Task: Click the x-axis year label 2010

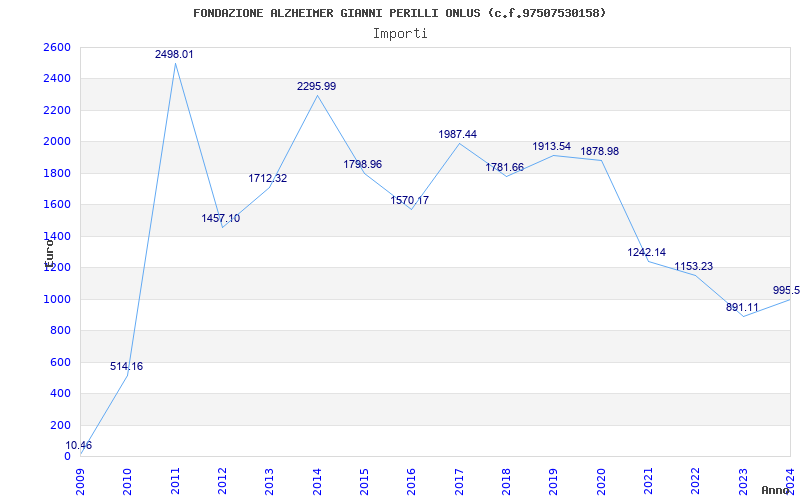Action: click(128, 482)
